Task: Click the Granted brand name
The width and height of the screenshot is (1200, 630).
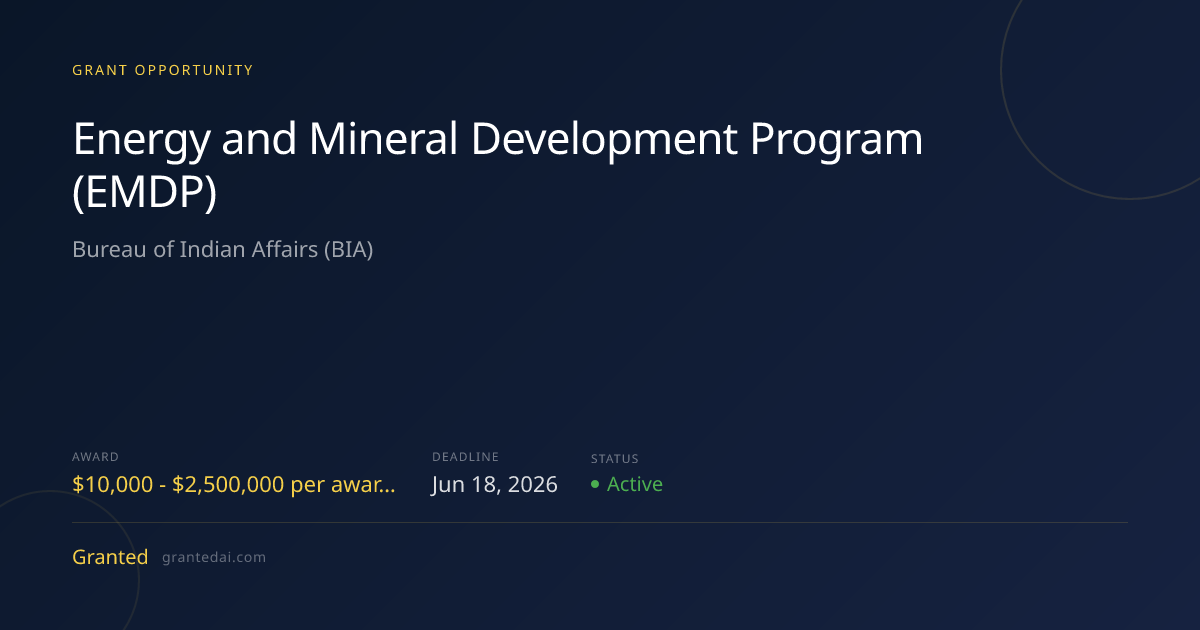Action: [110, 557]
